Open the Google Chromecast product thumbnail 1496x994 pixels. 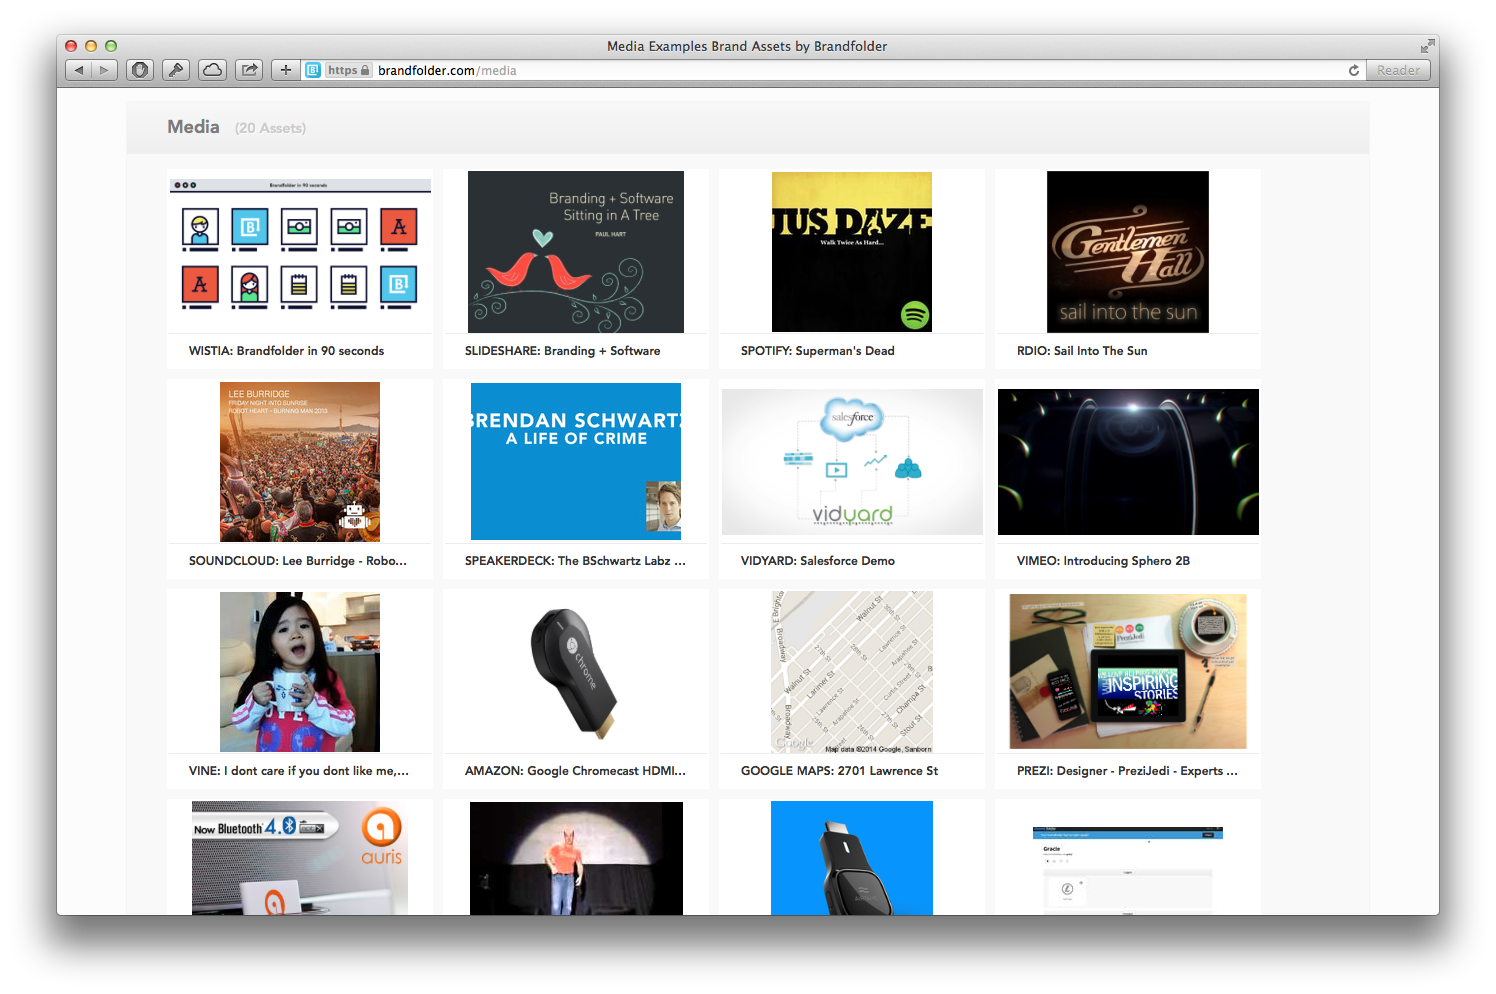coord(576,672)
